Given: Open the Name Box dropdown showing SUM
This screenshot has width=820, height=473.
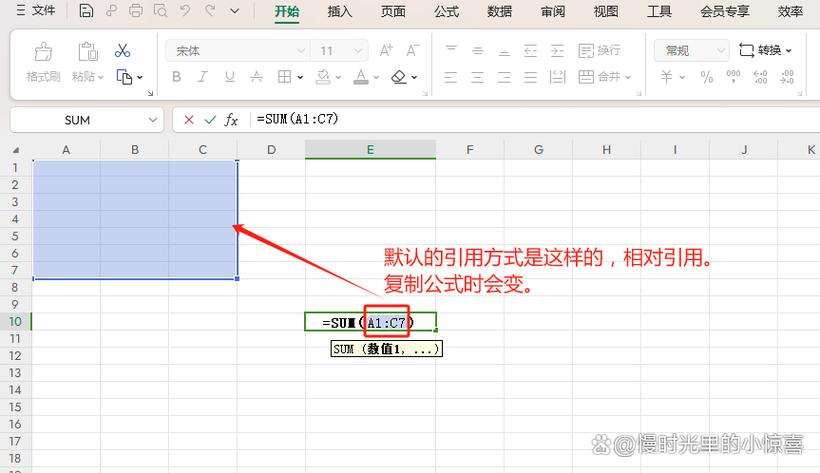Looking at the screenshot, I should click(x=153, y=120).
